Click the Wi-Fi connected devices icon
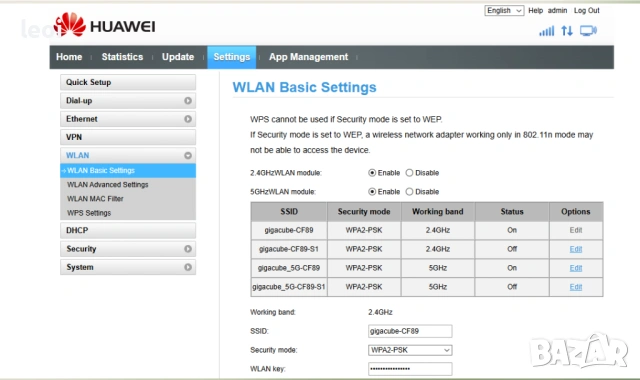 click(x=588, y=31)
